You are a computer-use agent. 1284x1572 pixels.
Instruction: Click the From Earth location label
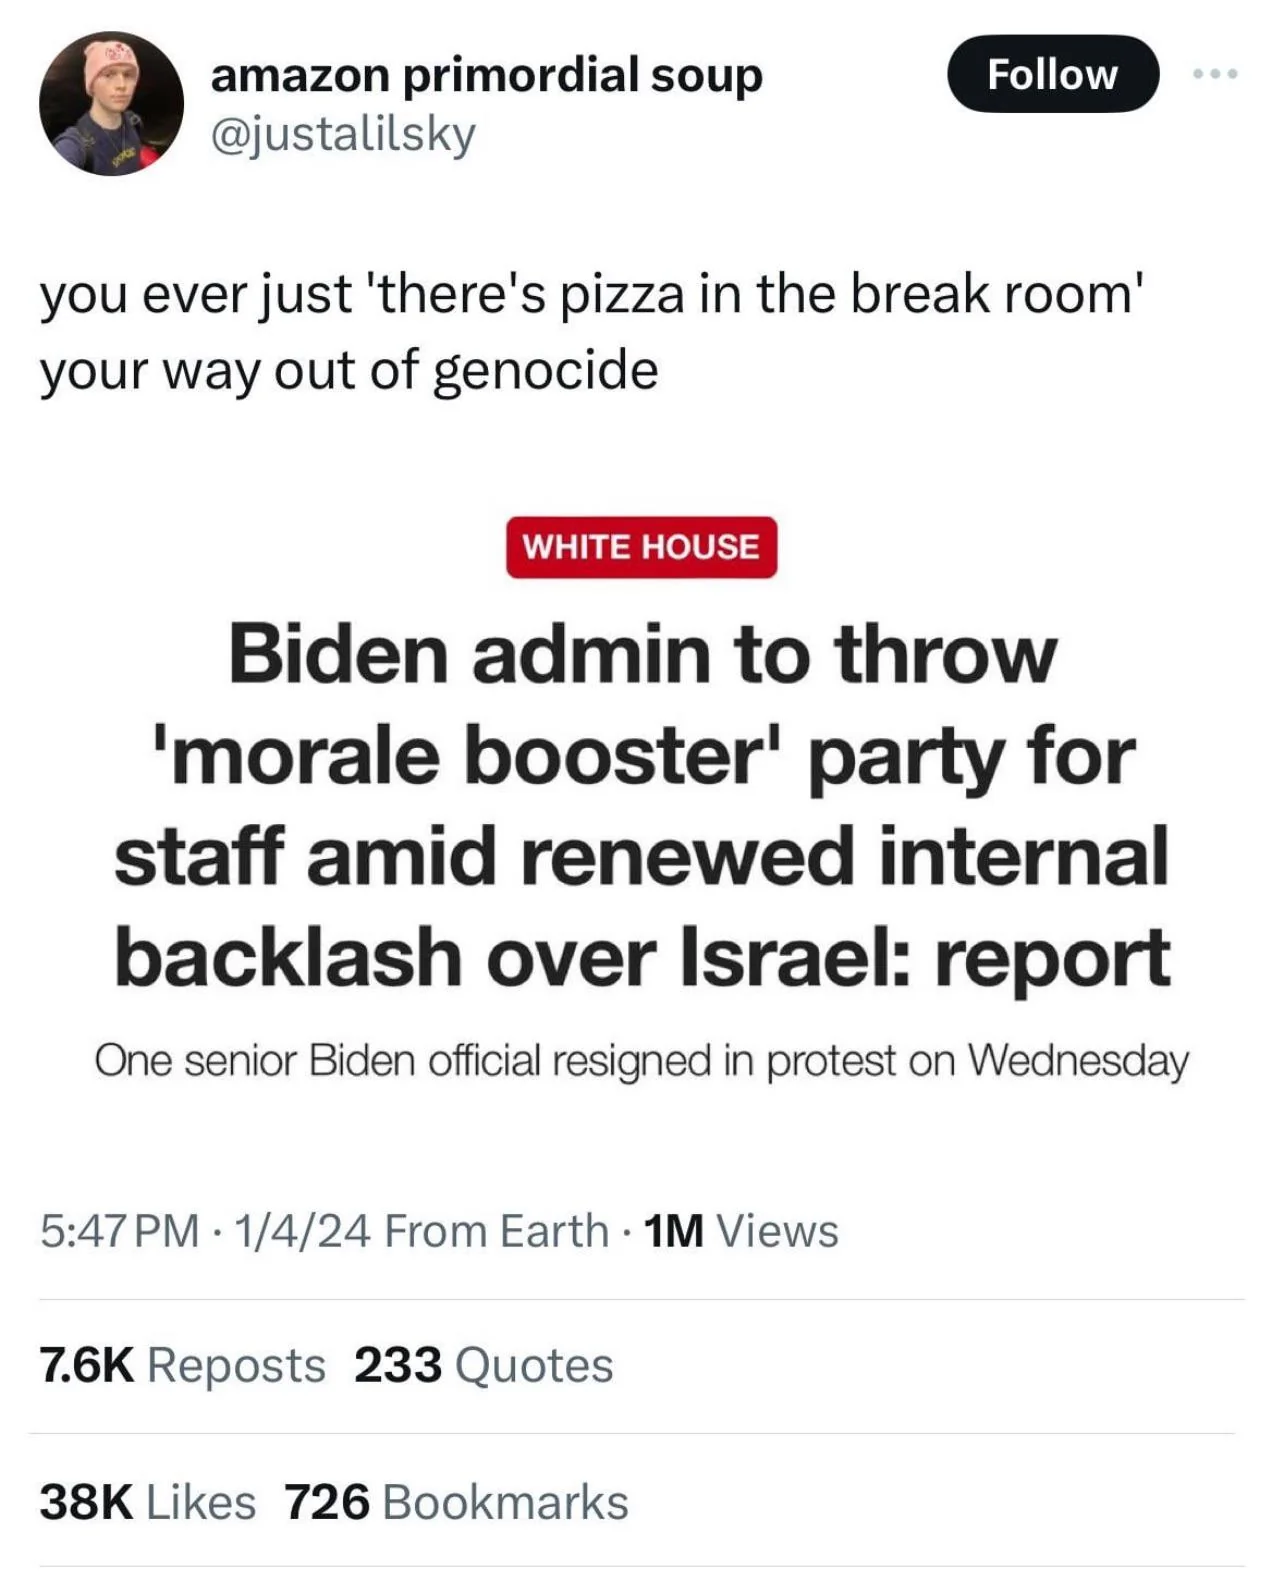[x=496, y=1231]
